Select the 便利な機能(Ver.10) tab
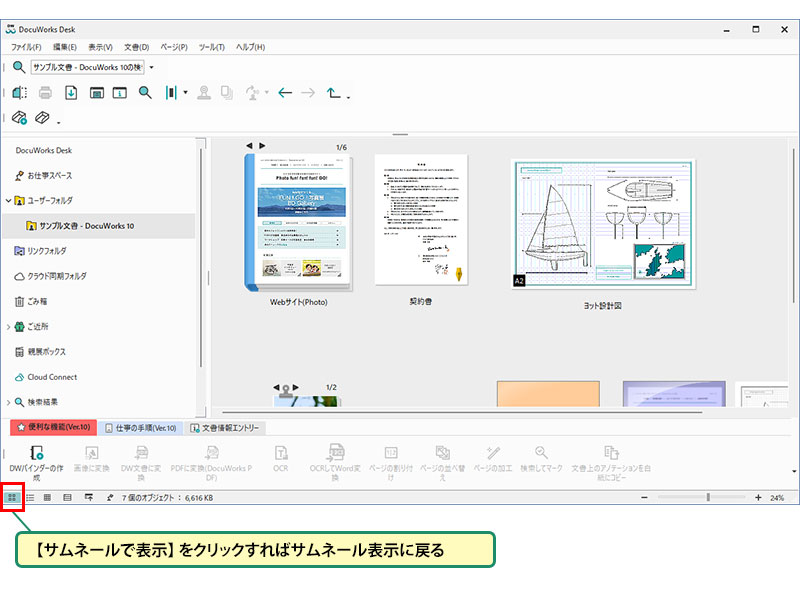The height and width of the screenshot is (600, 800). 54,427
